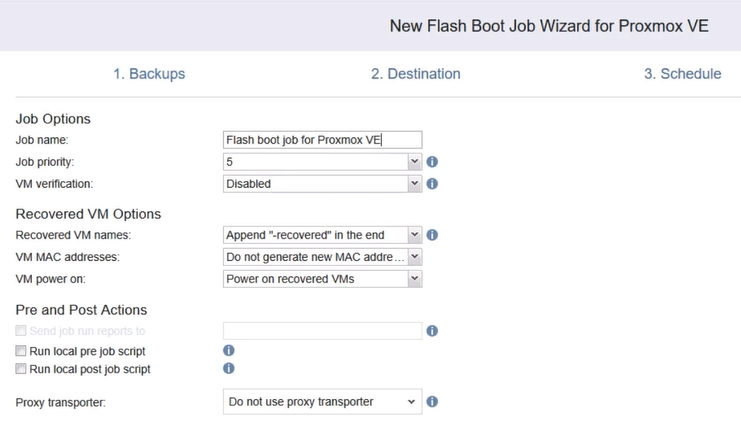Expand the Proxy transporter dropdown
This screenshot has width=741, height=447.
pos(322,402)
